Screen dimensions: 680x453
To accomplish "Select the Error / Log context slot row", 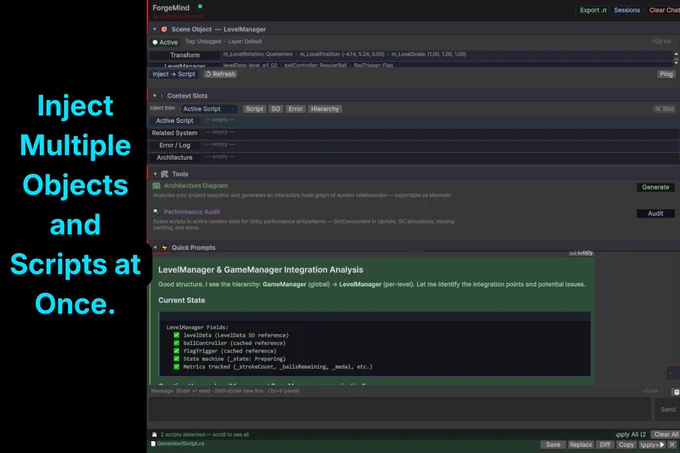I will tap(414, 145).
